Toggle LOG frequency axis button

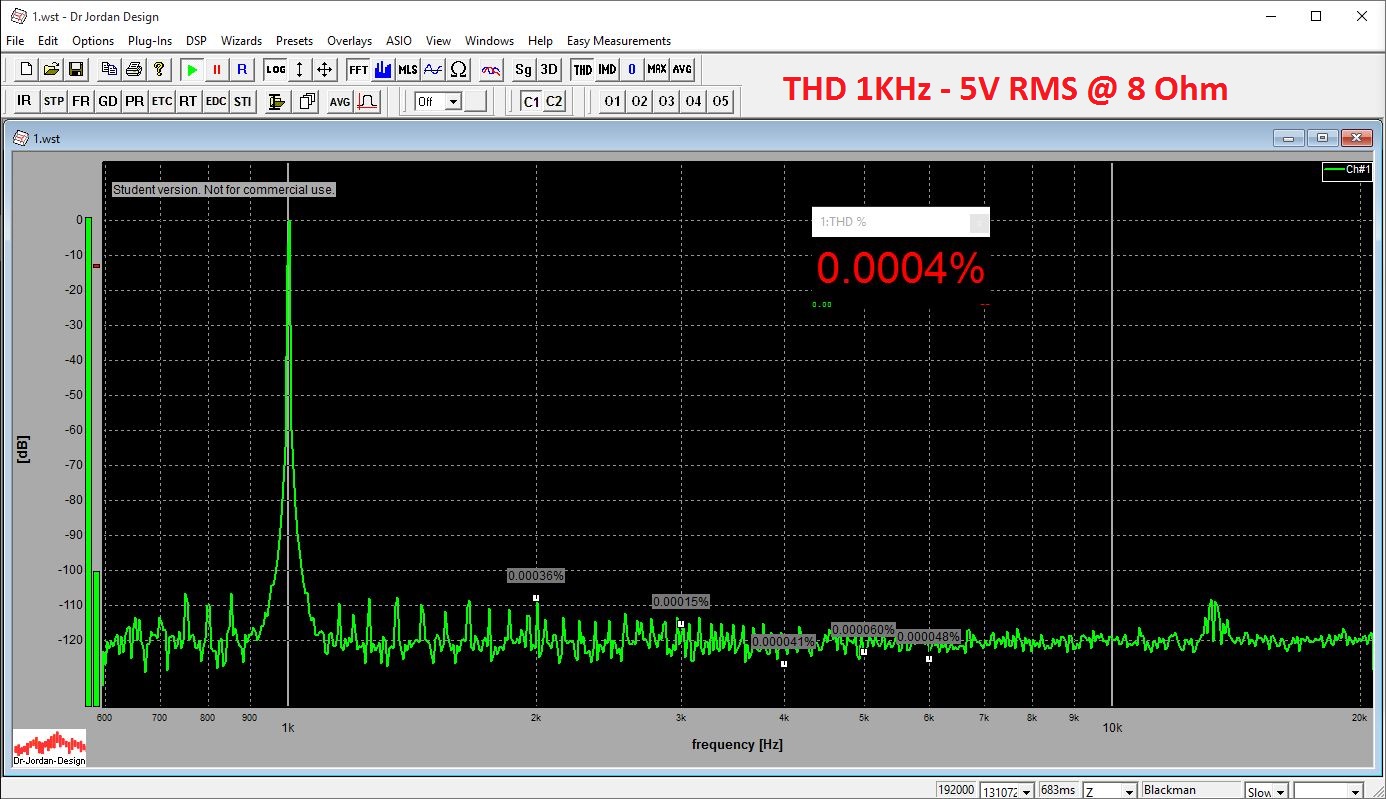[275, 70]
